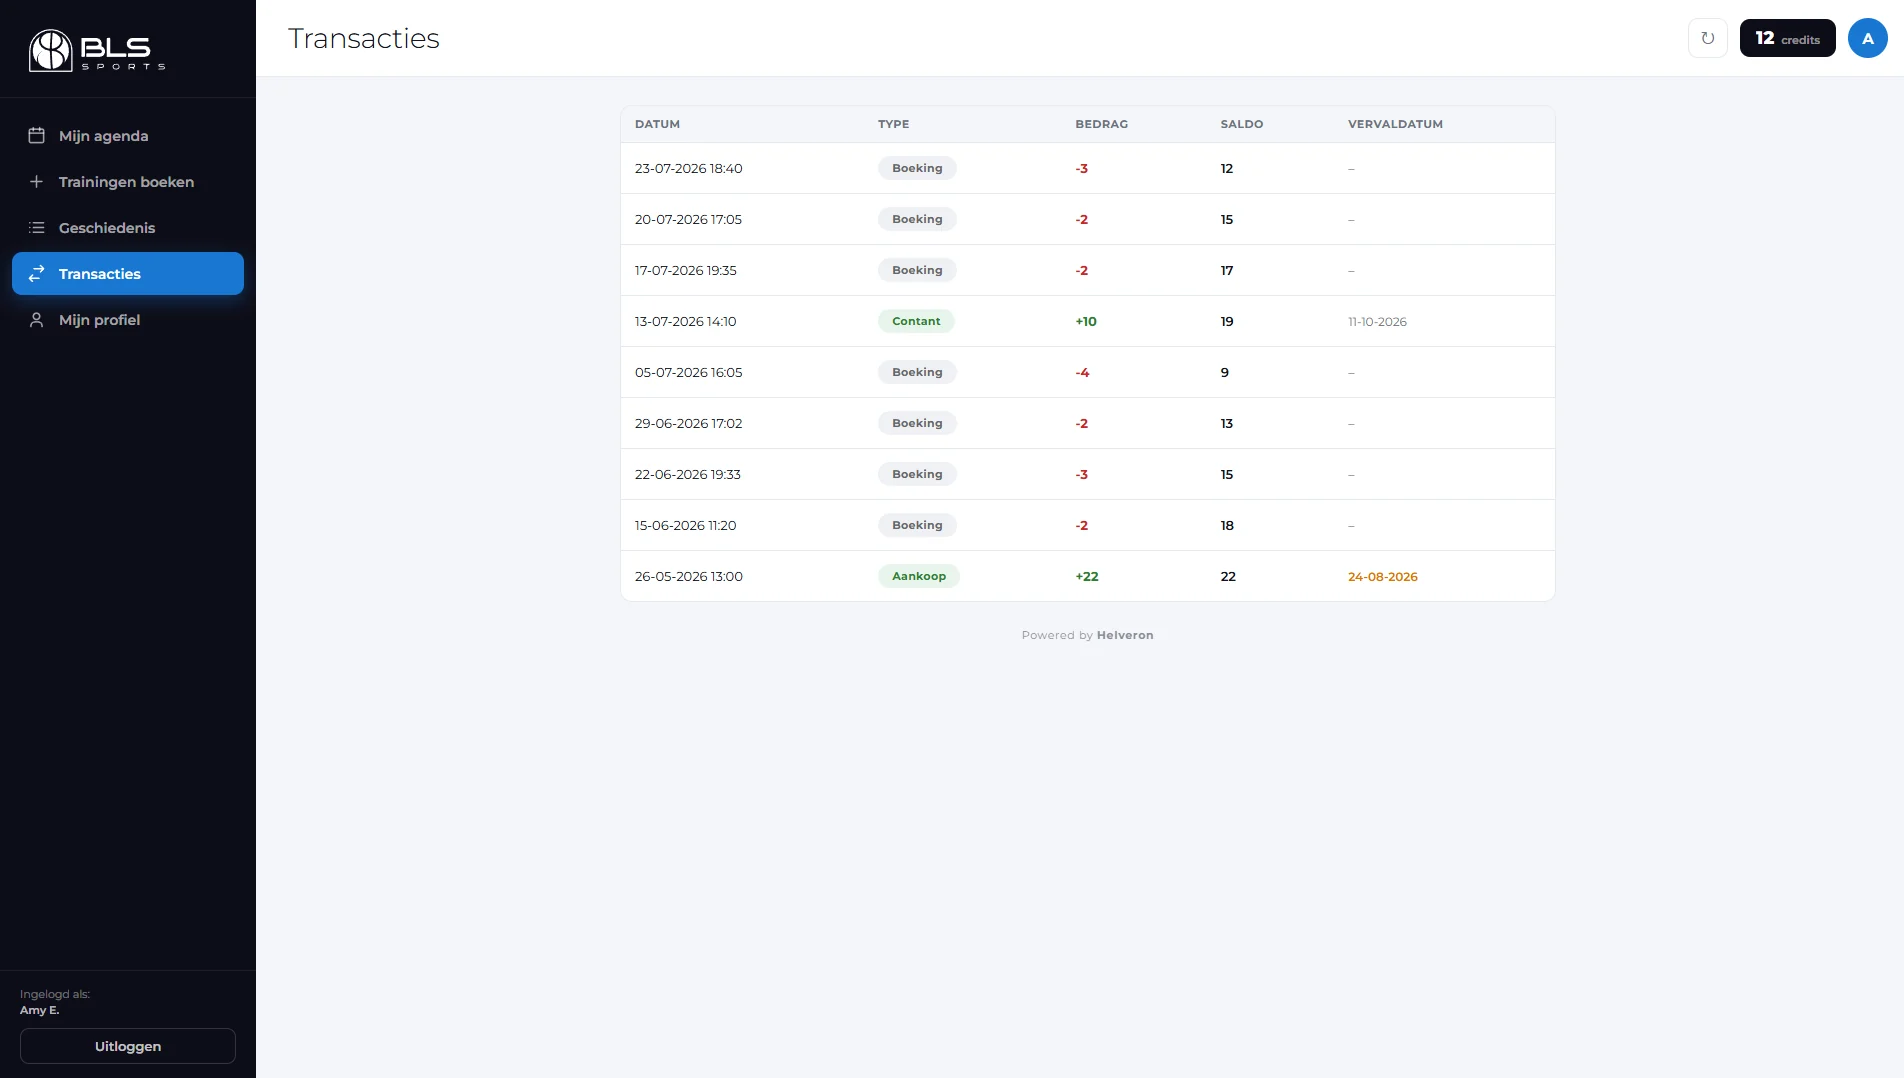Select the row dated 05-07-2026 16:05

(x=1087, y=372)
